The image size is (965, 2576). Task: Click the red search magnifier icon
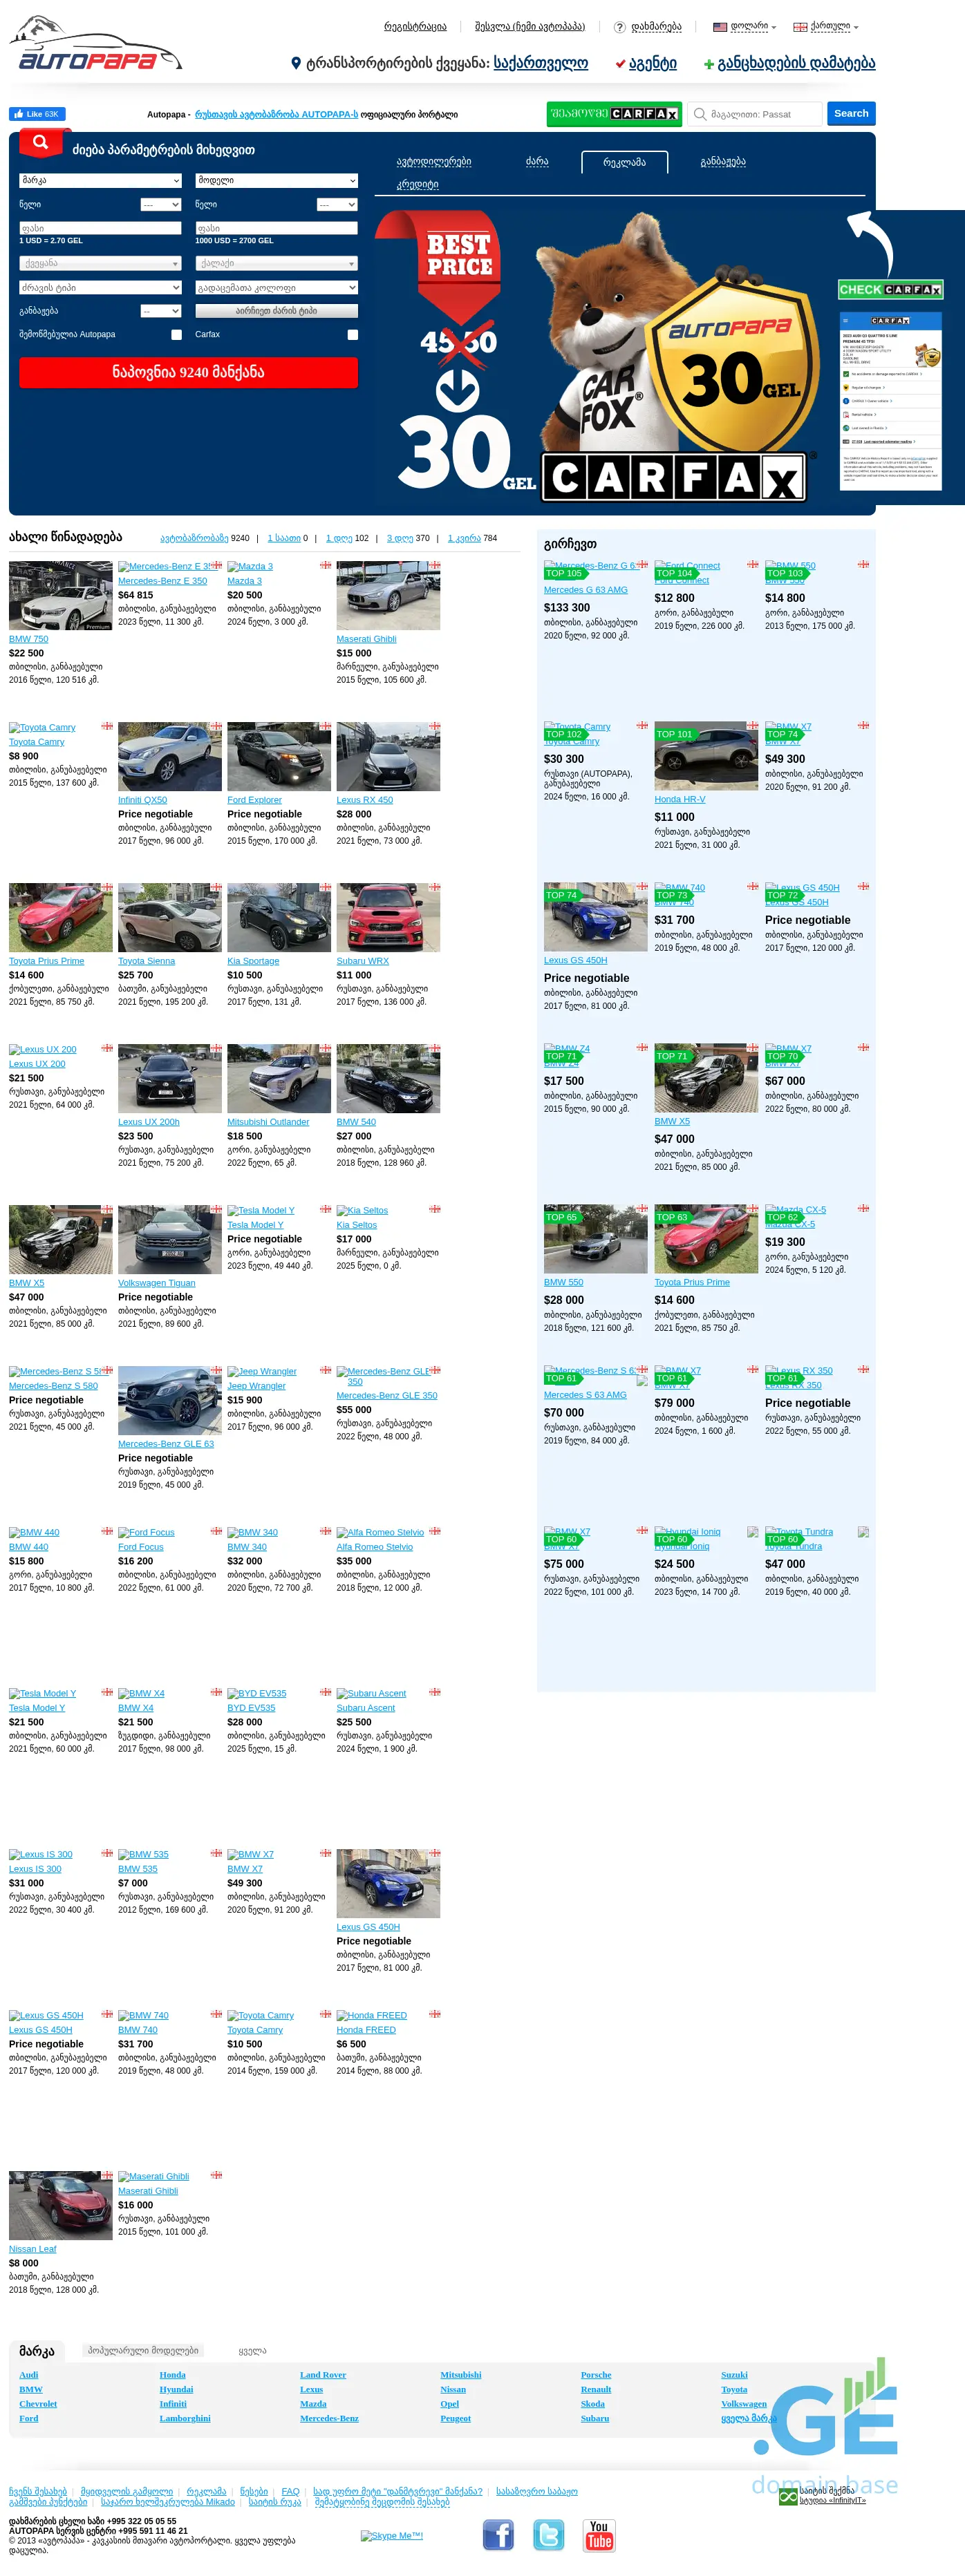[x=40, y=143]
